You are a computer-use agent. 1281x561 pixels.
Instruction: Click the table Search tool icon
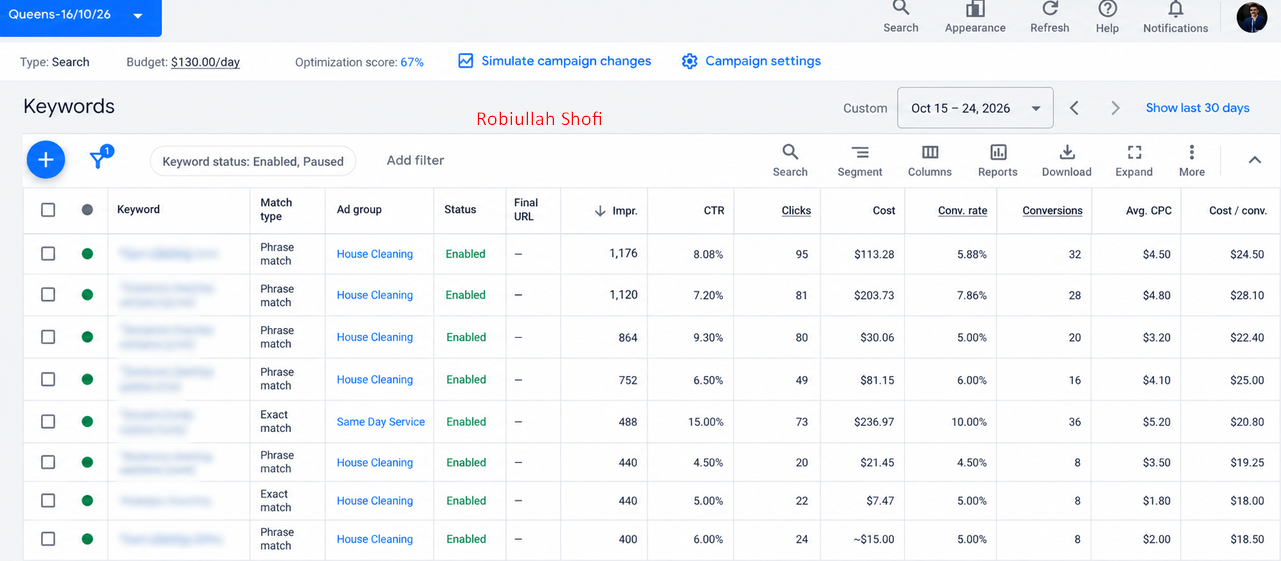tap(790, 152)
